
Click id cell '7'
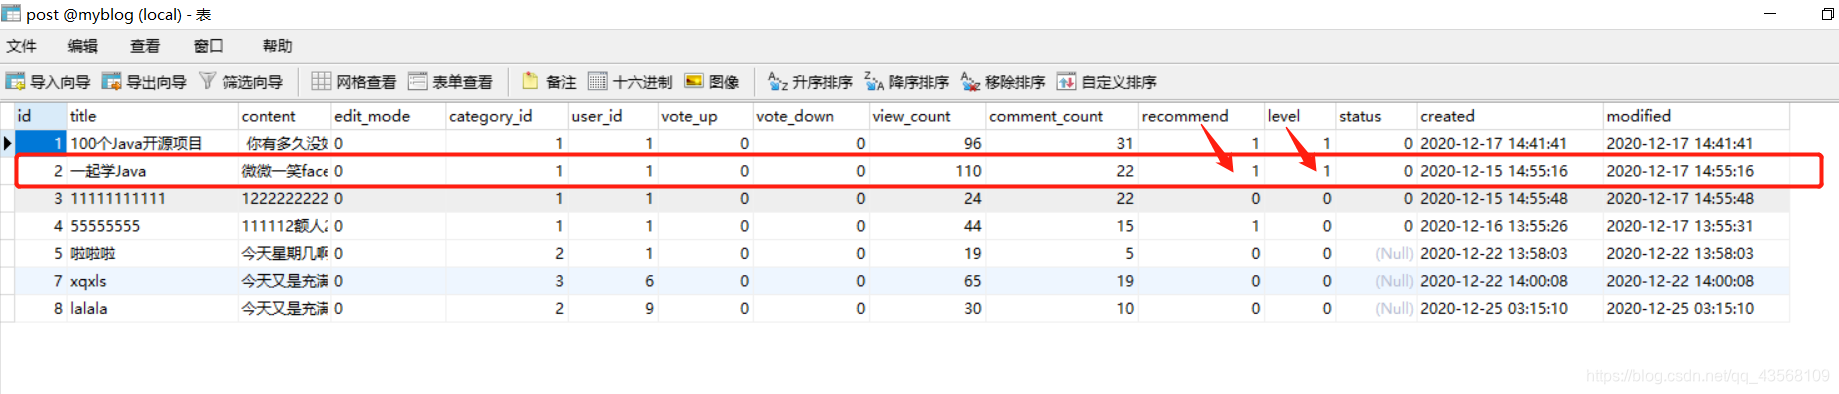pyautogui.click(x=41, y=281)
